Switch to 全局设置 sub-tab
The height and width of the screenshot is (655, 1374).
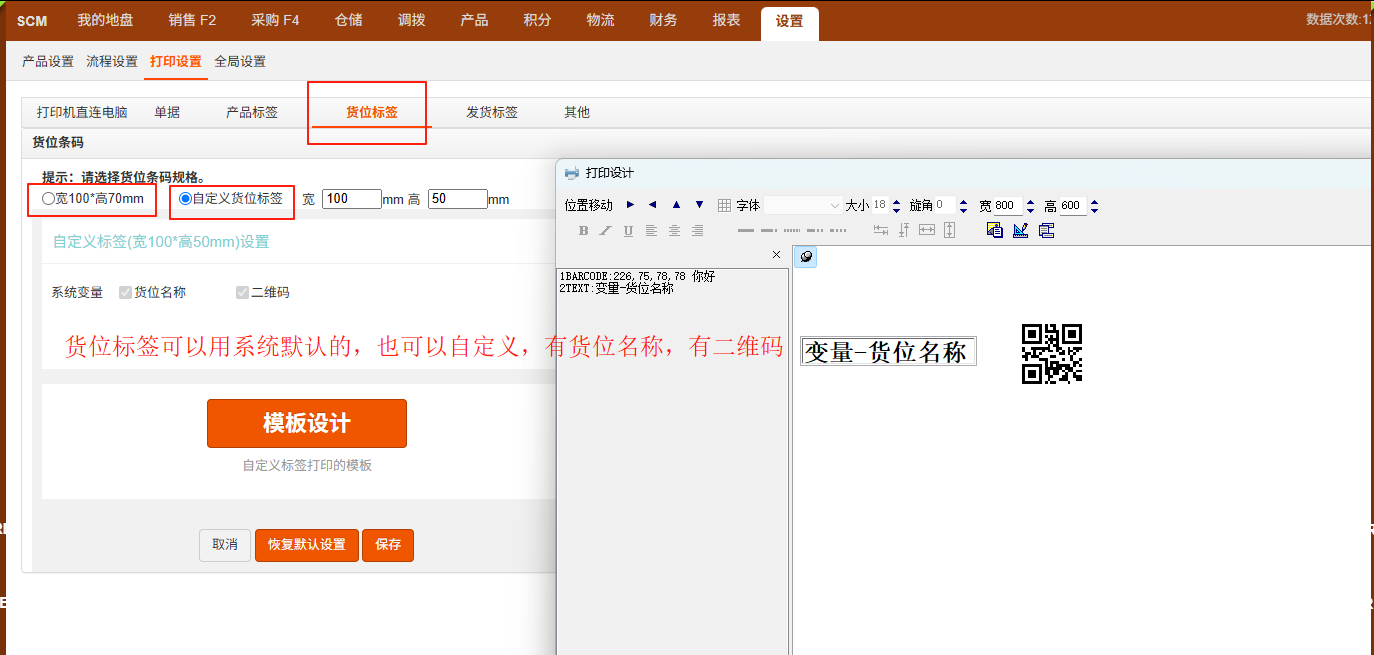point(240,61)
